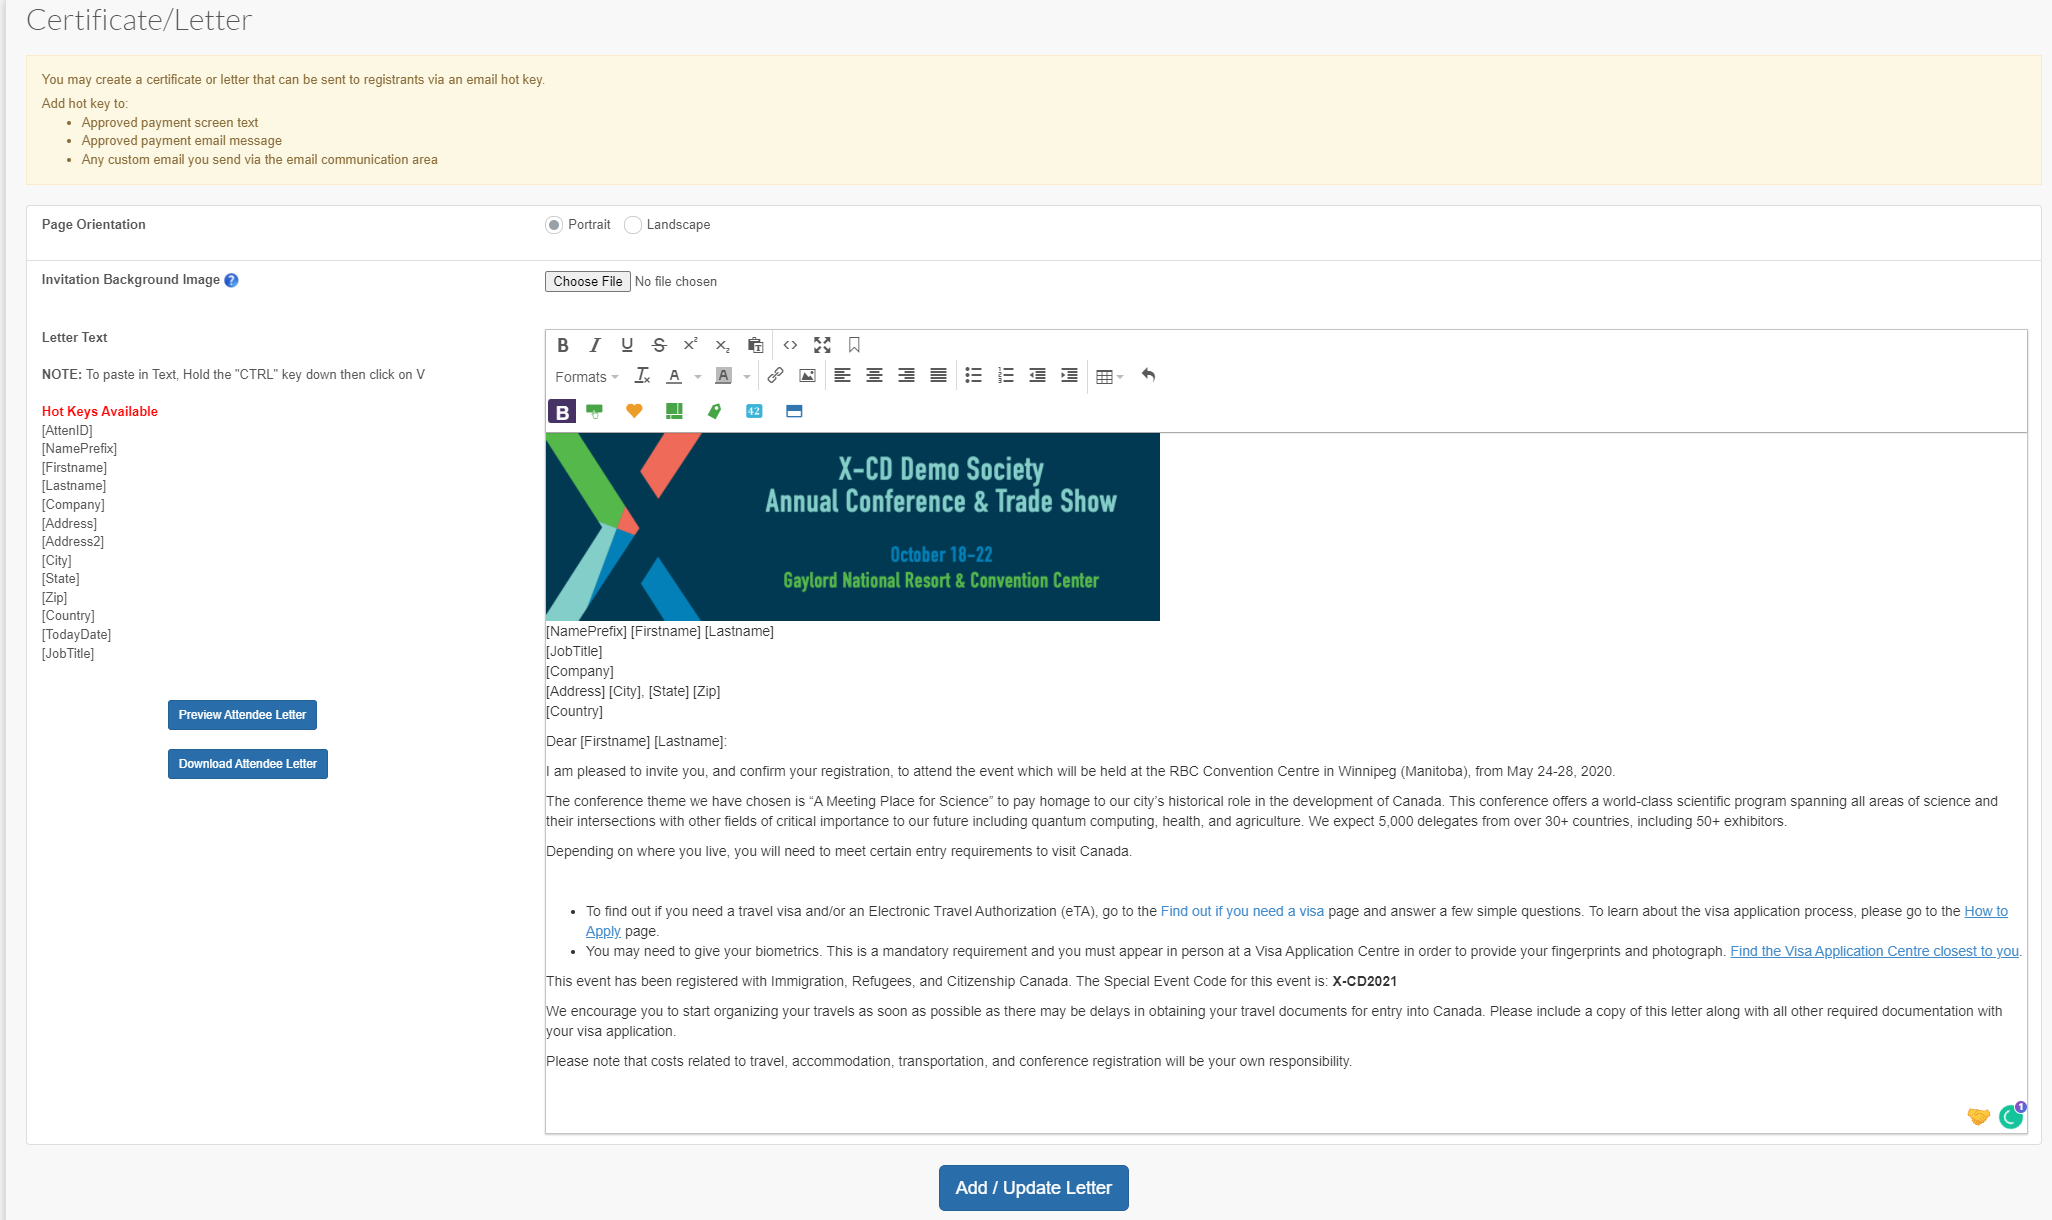Viewport: 2052px width, 1220px height.
Task: Open the text color dropdown arrow
Action: [697, 377]
